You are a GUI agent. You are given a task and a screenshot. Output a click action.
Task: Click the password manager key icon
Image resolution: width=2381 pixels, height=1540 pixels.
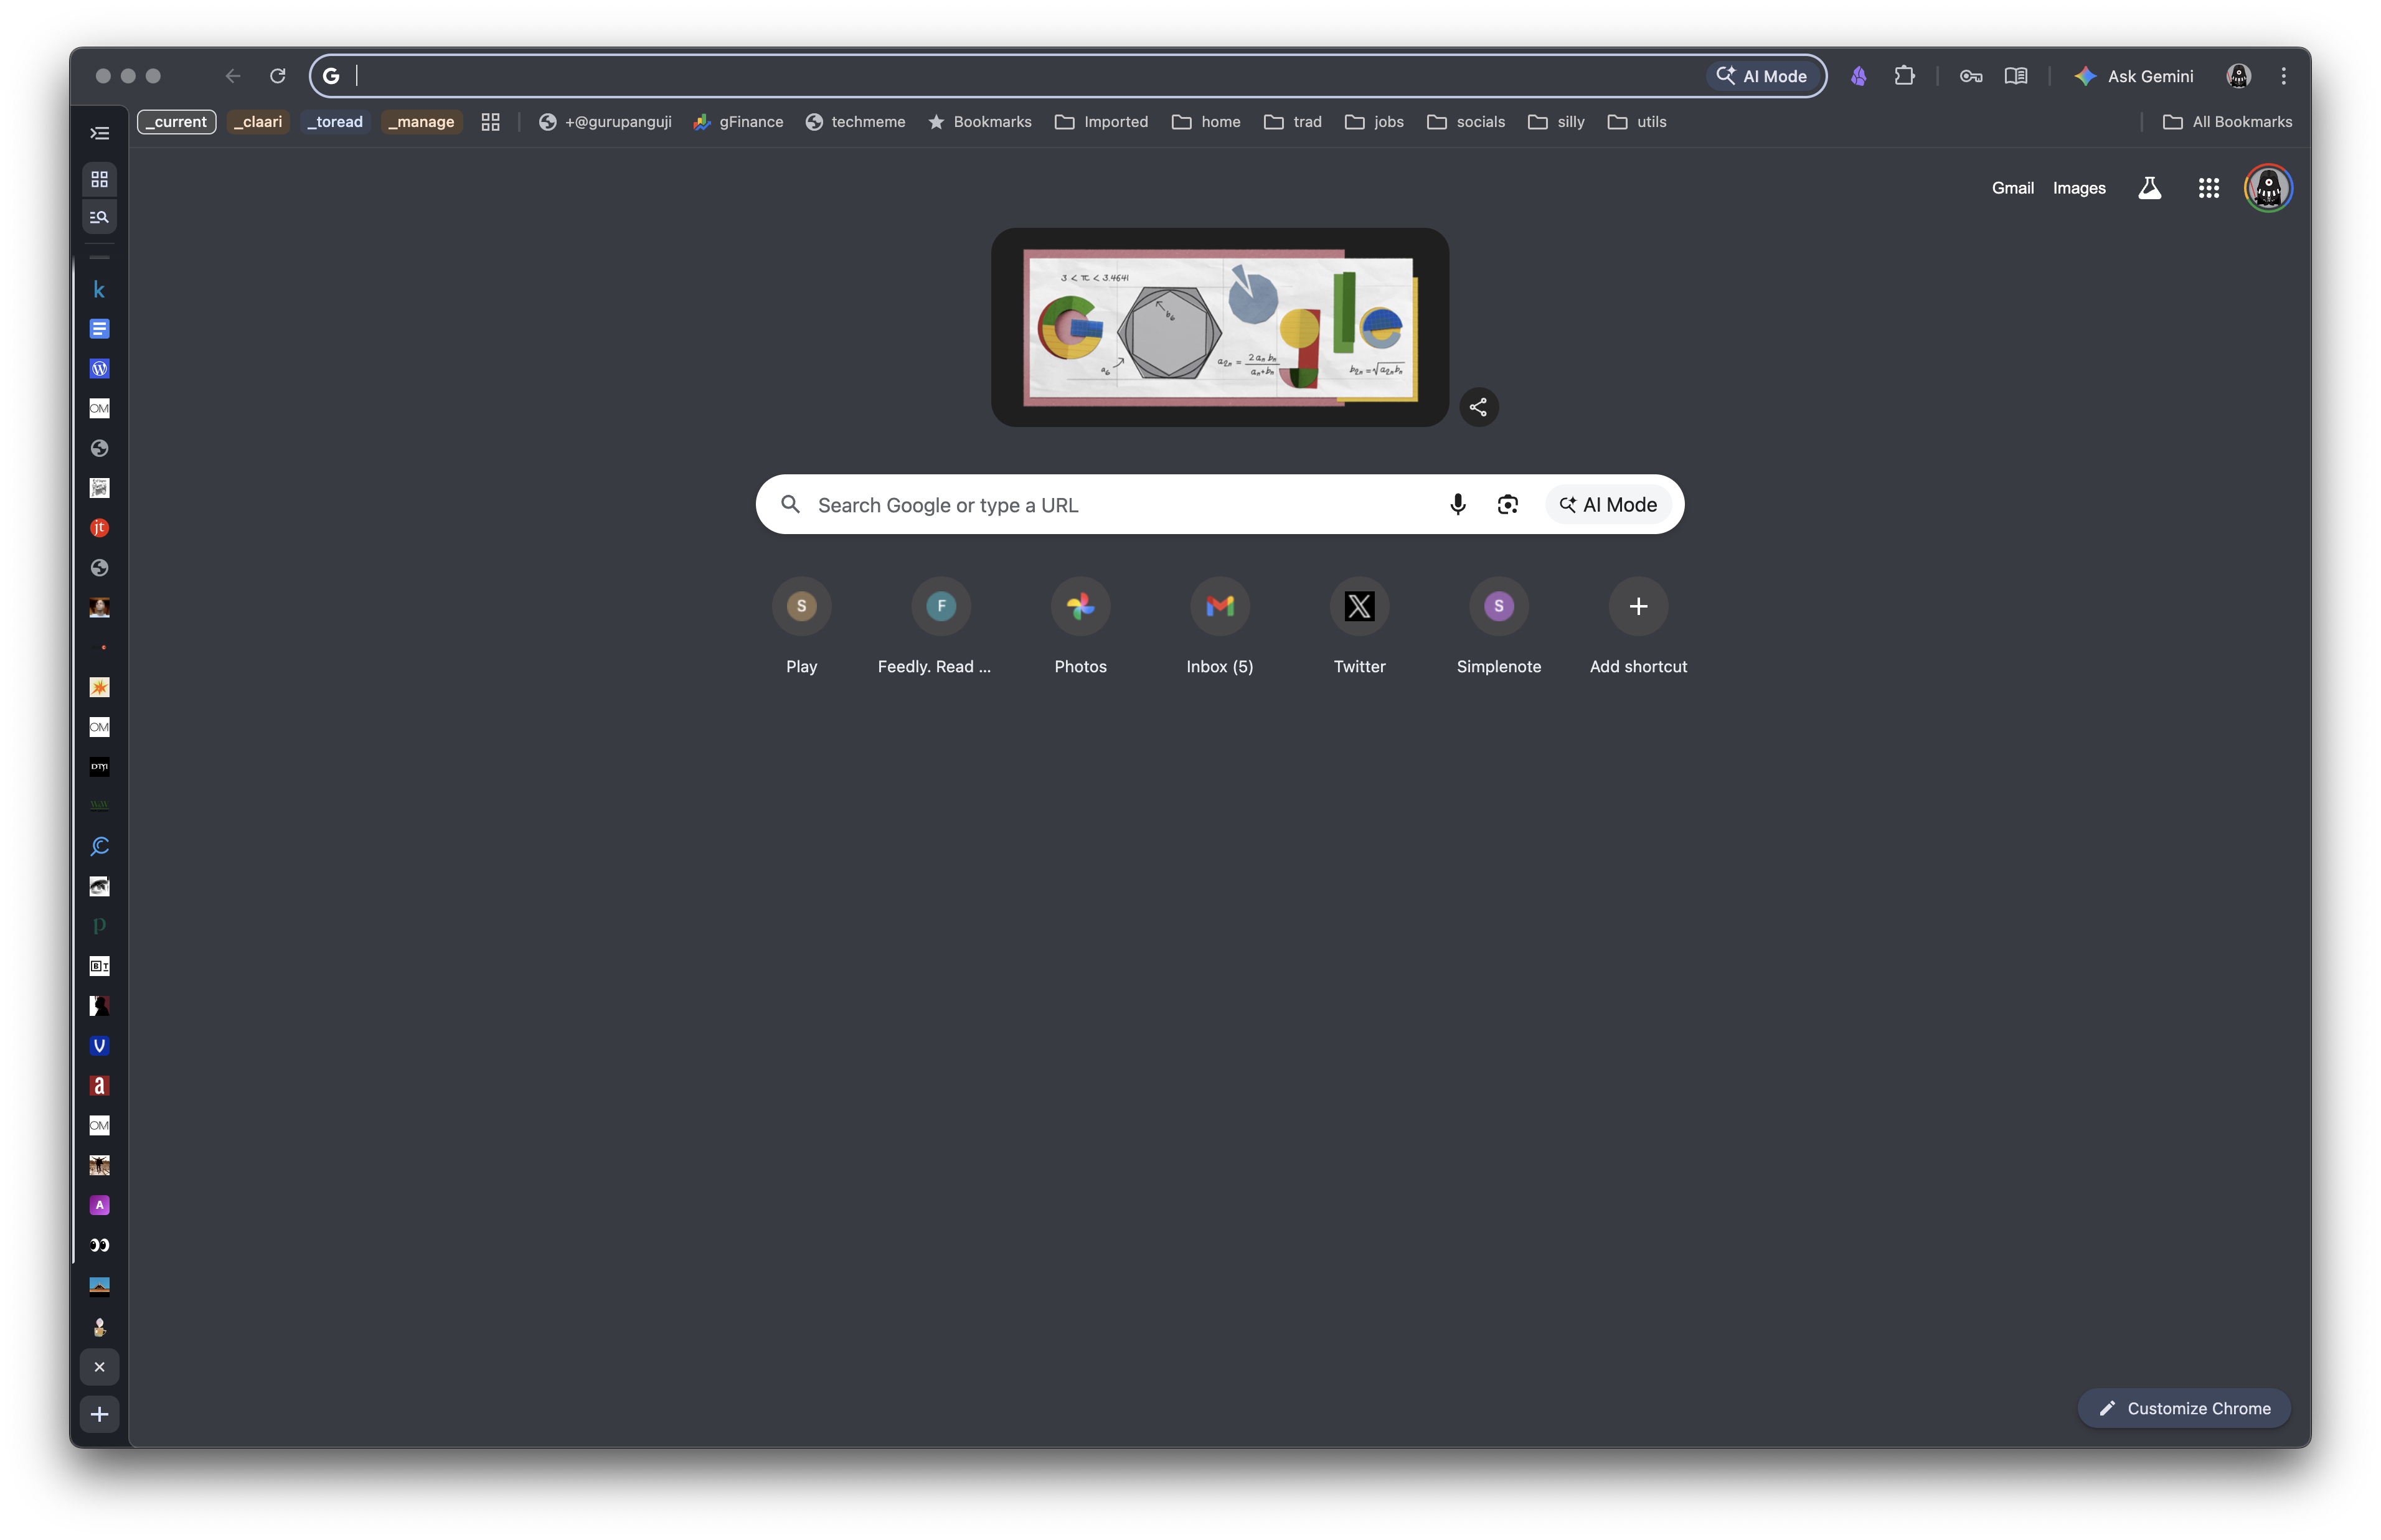pos(1970,76)
